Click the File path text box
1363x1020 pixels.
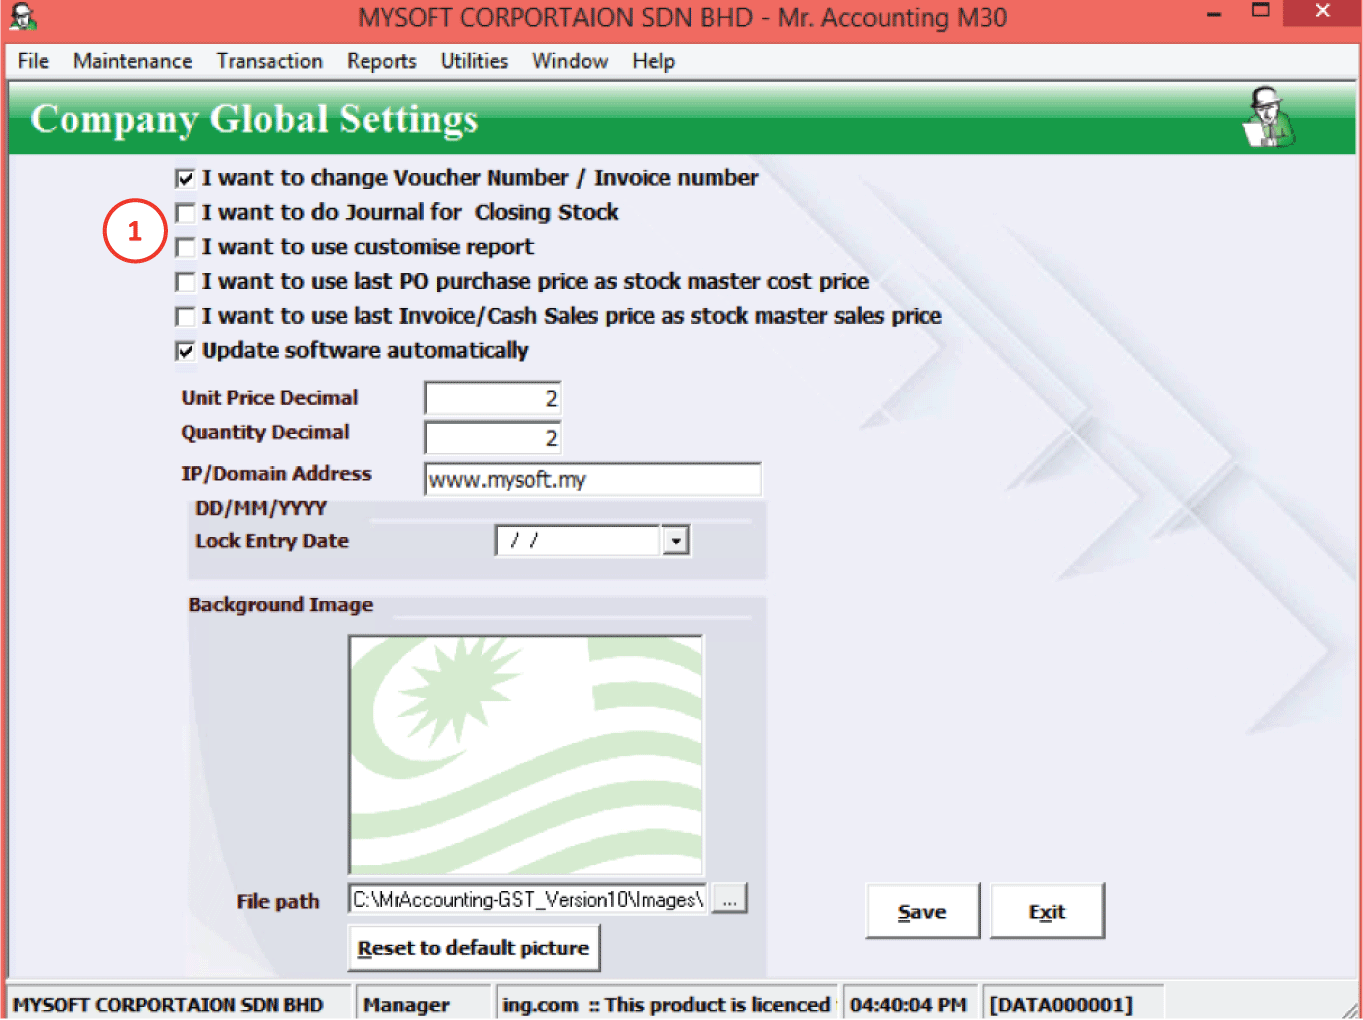point(528,899)
